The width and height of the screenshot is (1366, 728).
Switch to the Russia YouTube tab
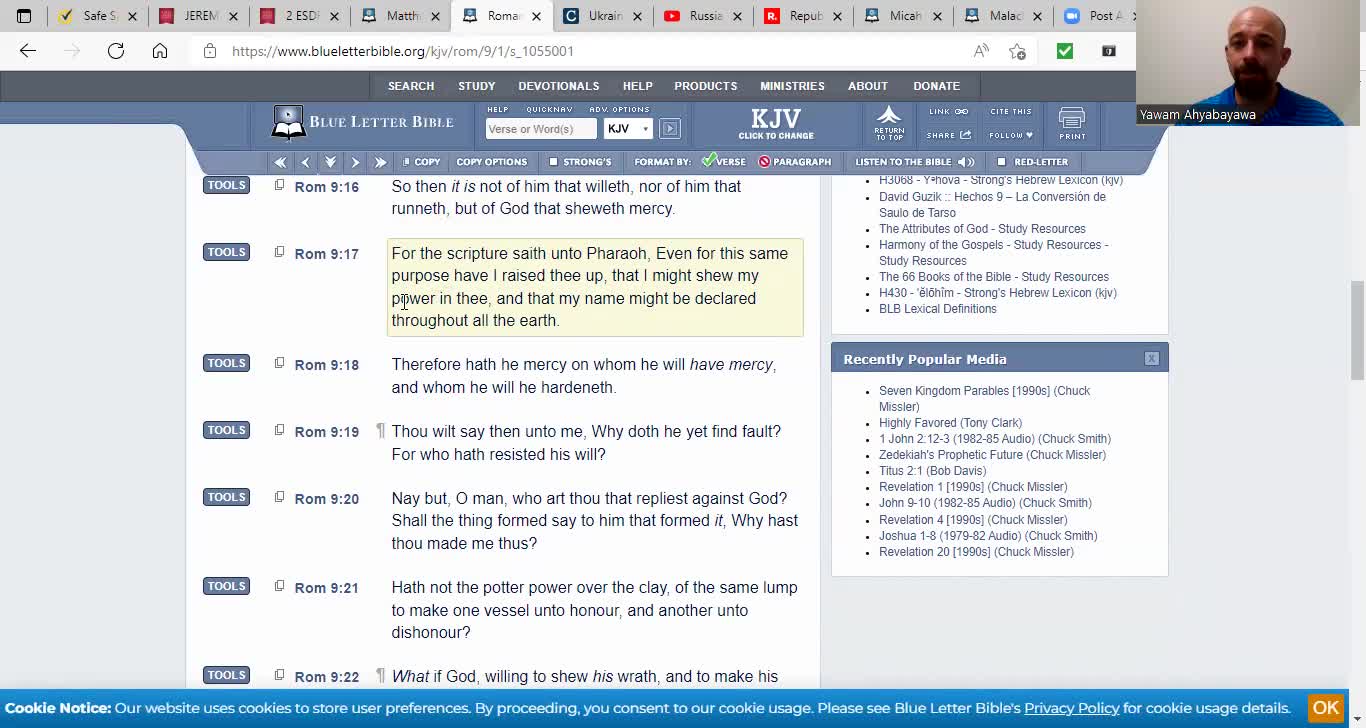coord(703,16)
